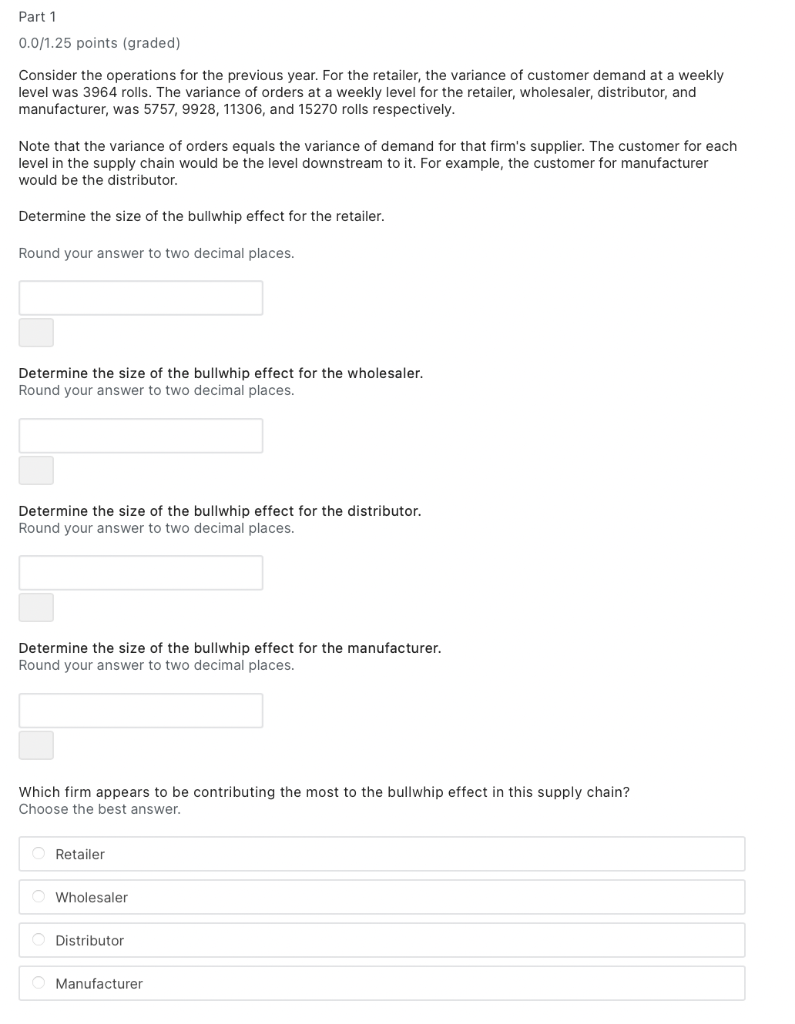Click the wholesaler bullwhip effect answer field
Viewport: 795px width, 1024px height.
pyautogui.click(x=140, y=436)
